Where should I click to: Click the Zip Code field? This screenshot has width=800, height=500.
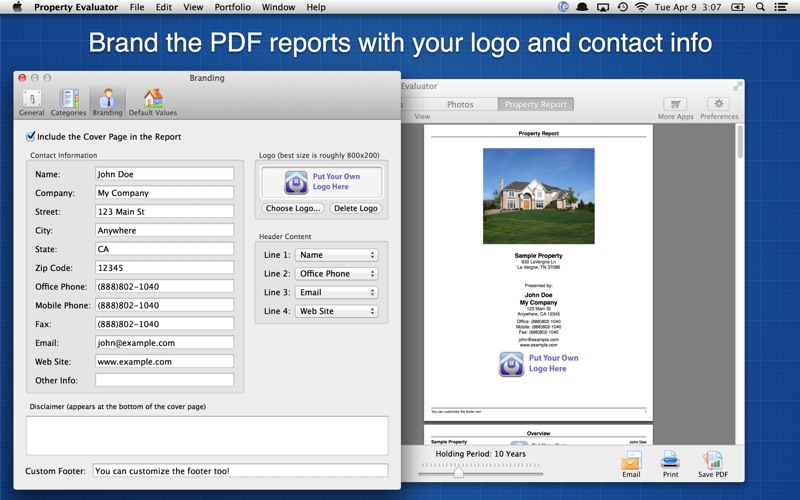pyautogui.click(x=164, y=267)
